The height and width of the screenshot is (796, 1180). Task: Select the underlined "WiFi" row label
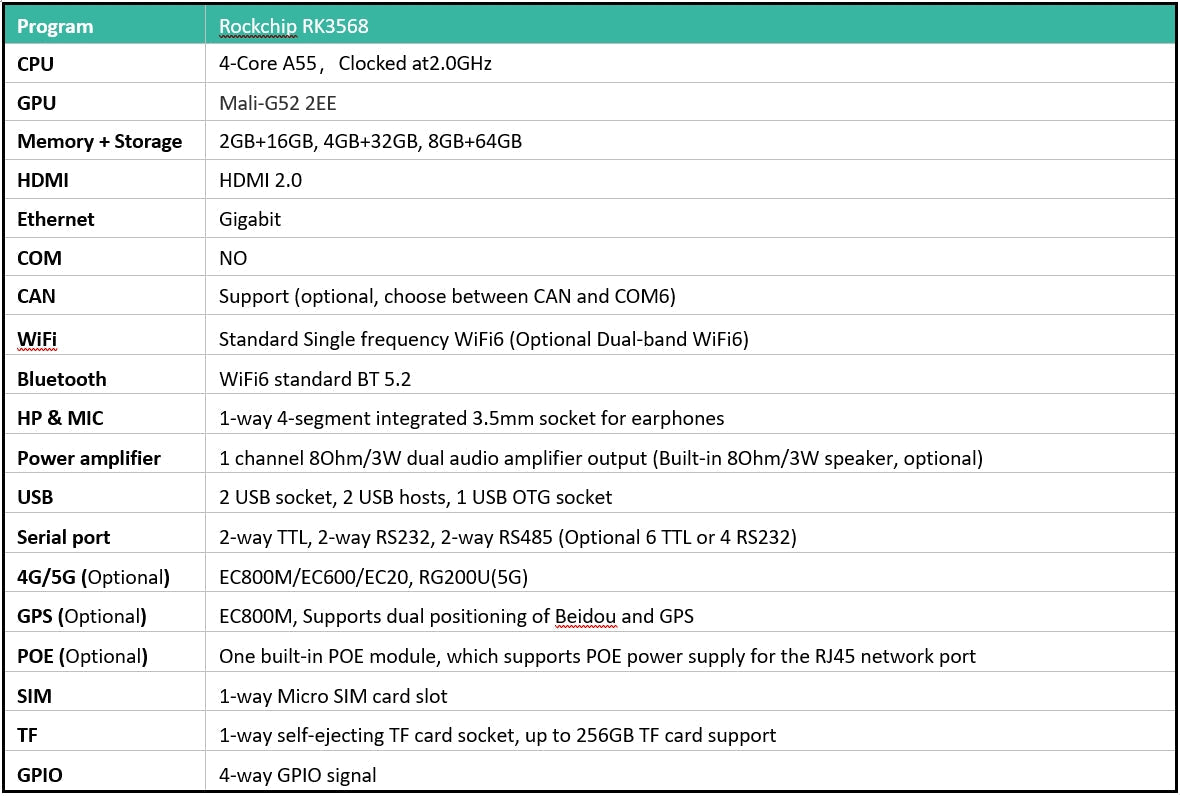tap(37, 339)
